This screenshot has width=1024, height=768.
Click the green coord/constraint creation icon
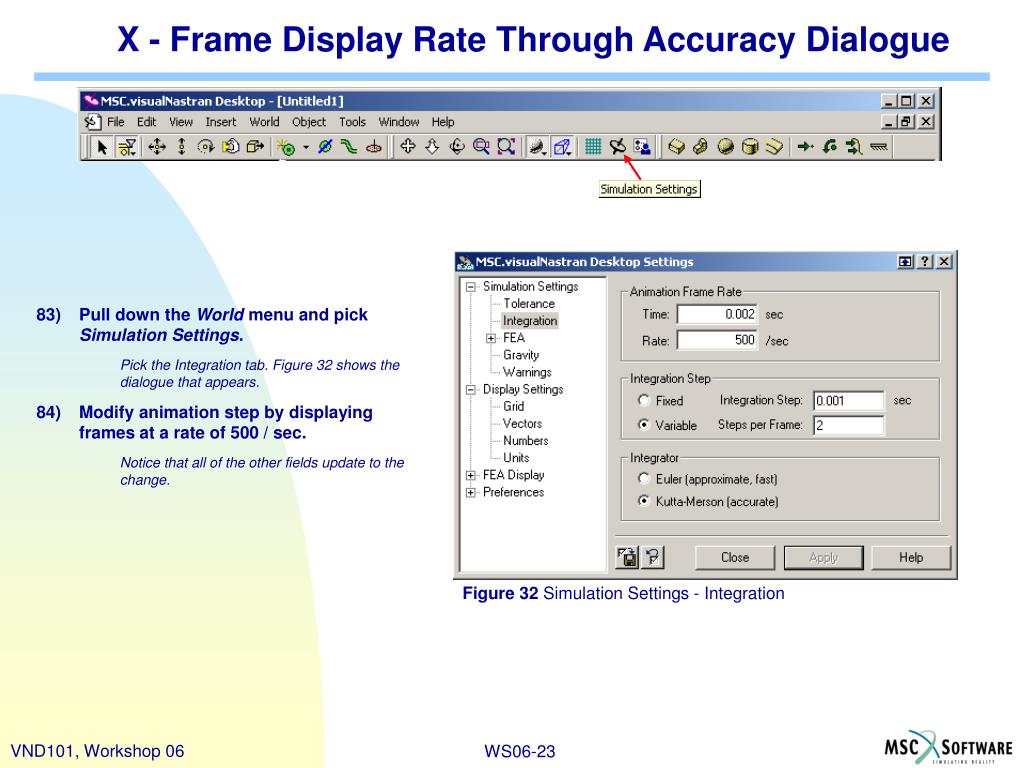point(286,147)
